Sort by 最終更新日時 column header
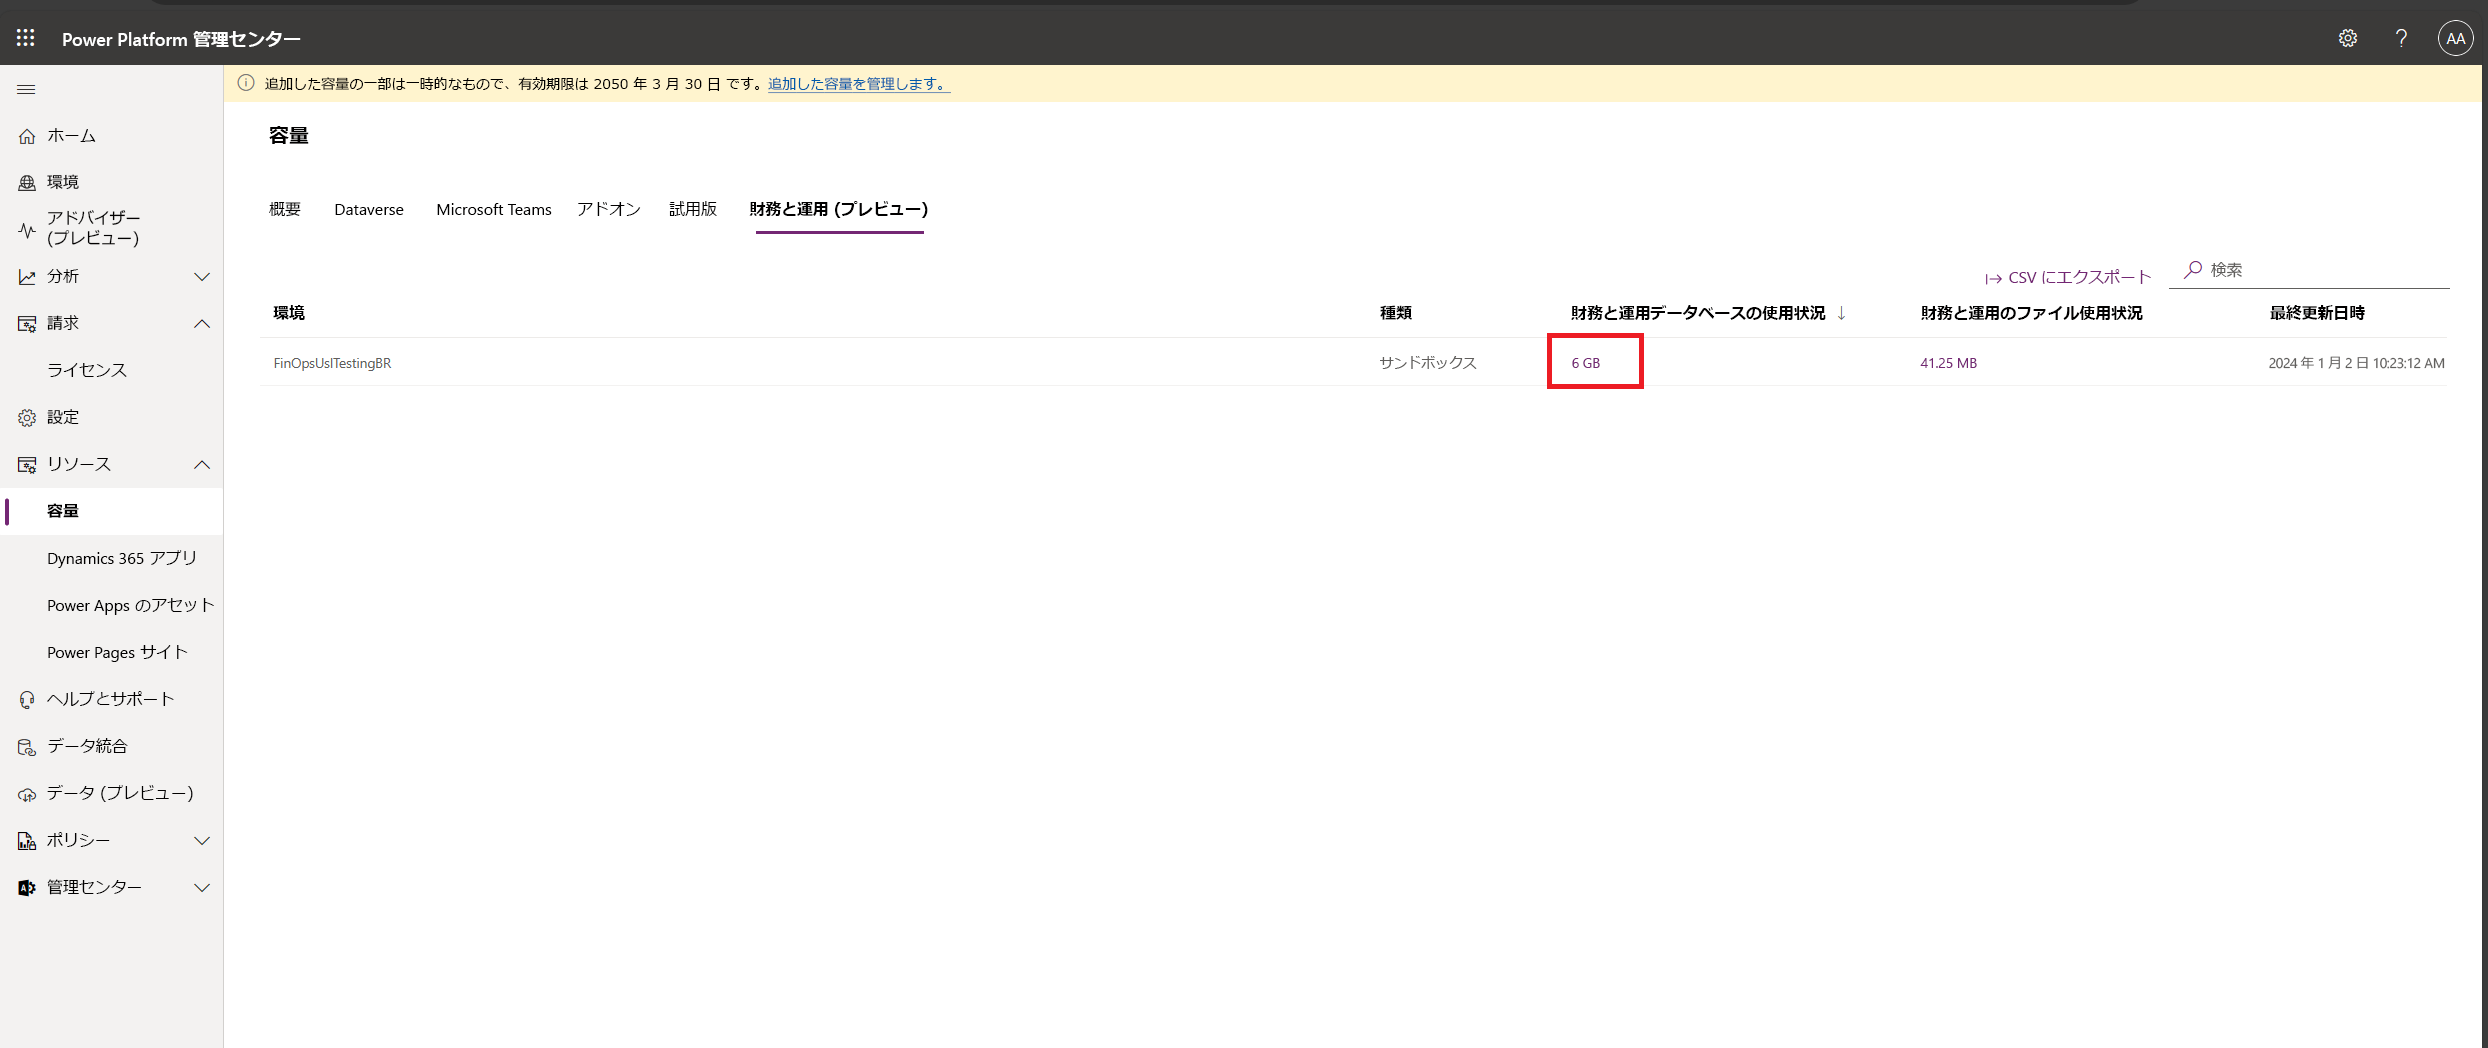 2317,313
